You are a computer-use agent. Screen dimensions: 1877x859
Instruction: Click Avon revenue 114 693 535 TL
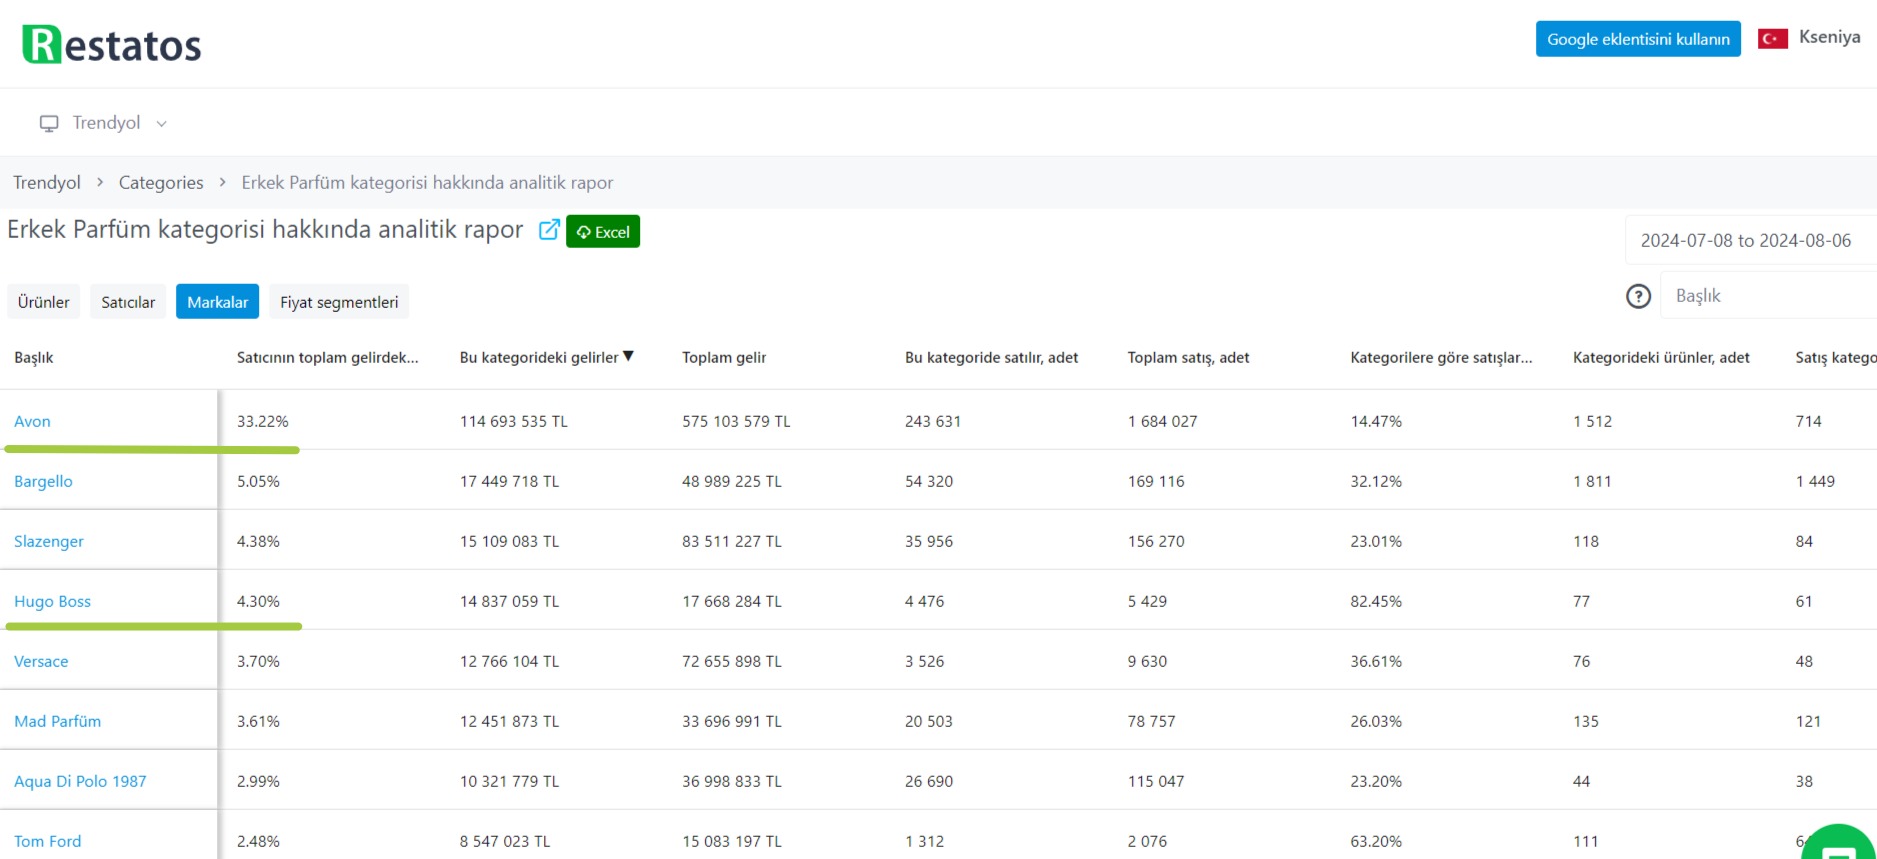pos(514,421)
